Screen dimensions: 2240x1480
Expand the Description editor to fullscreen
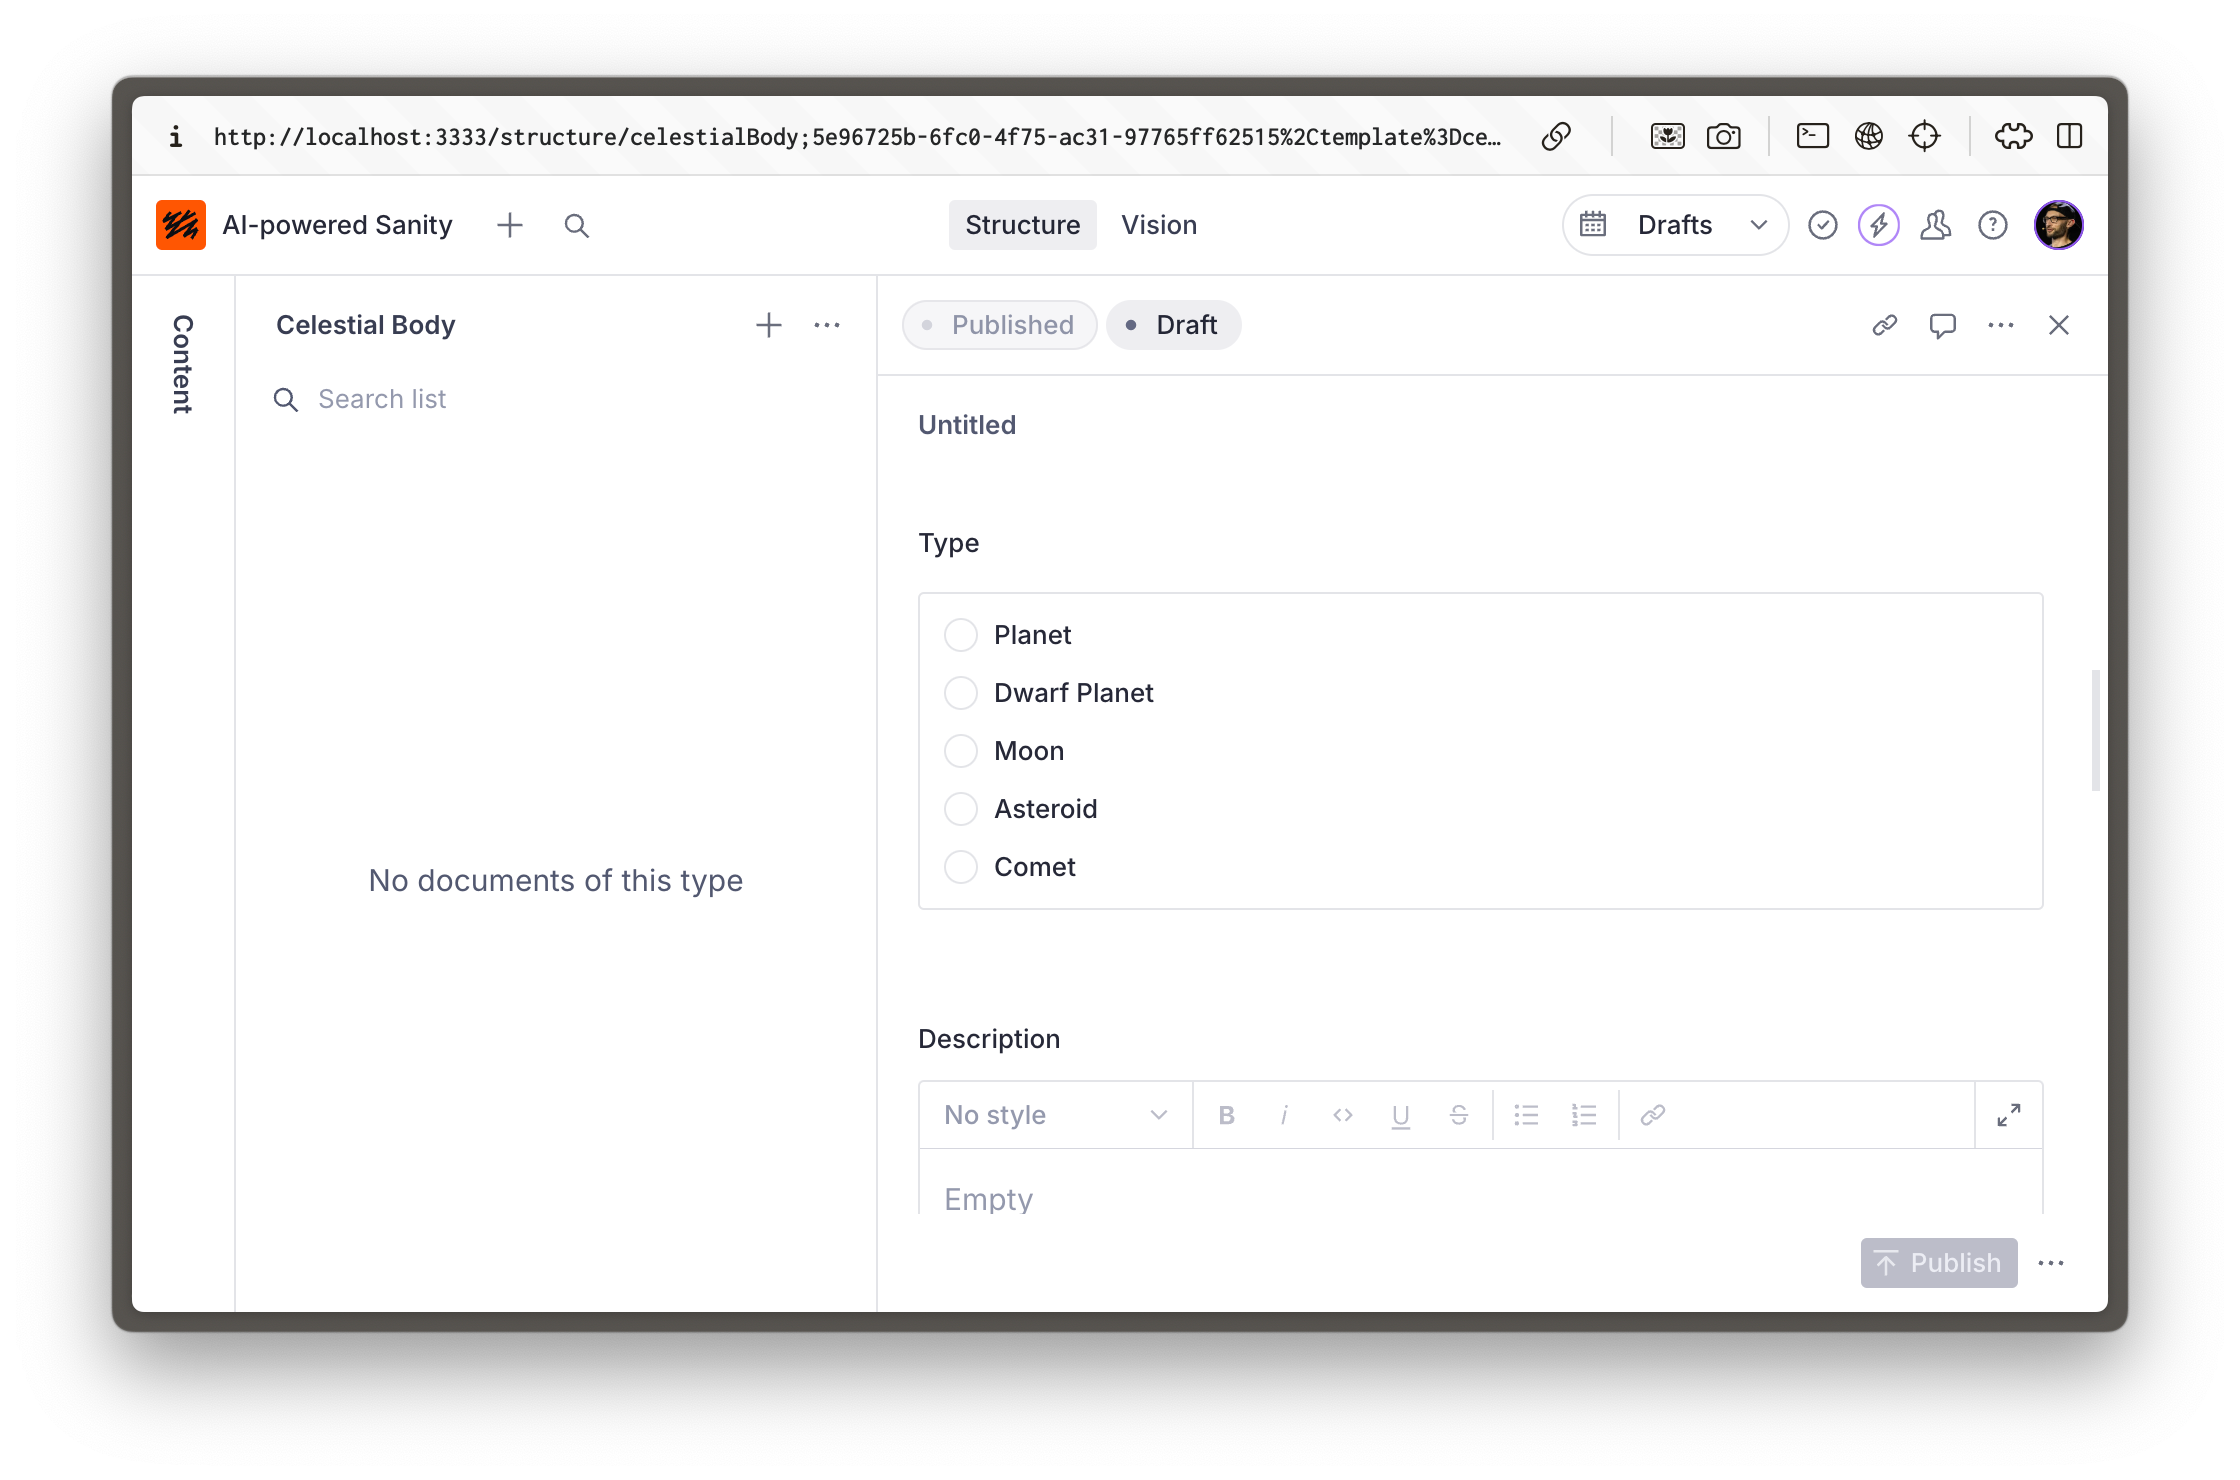click(2008, 1115)
